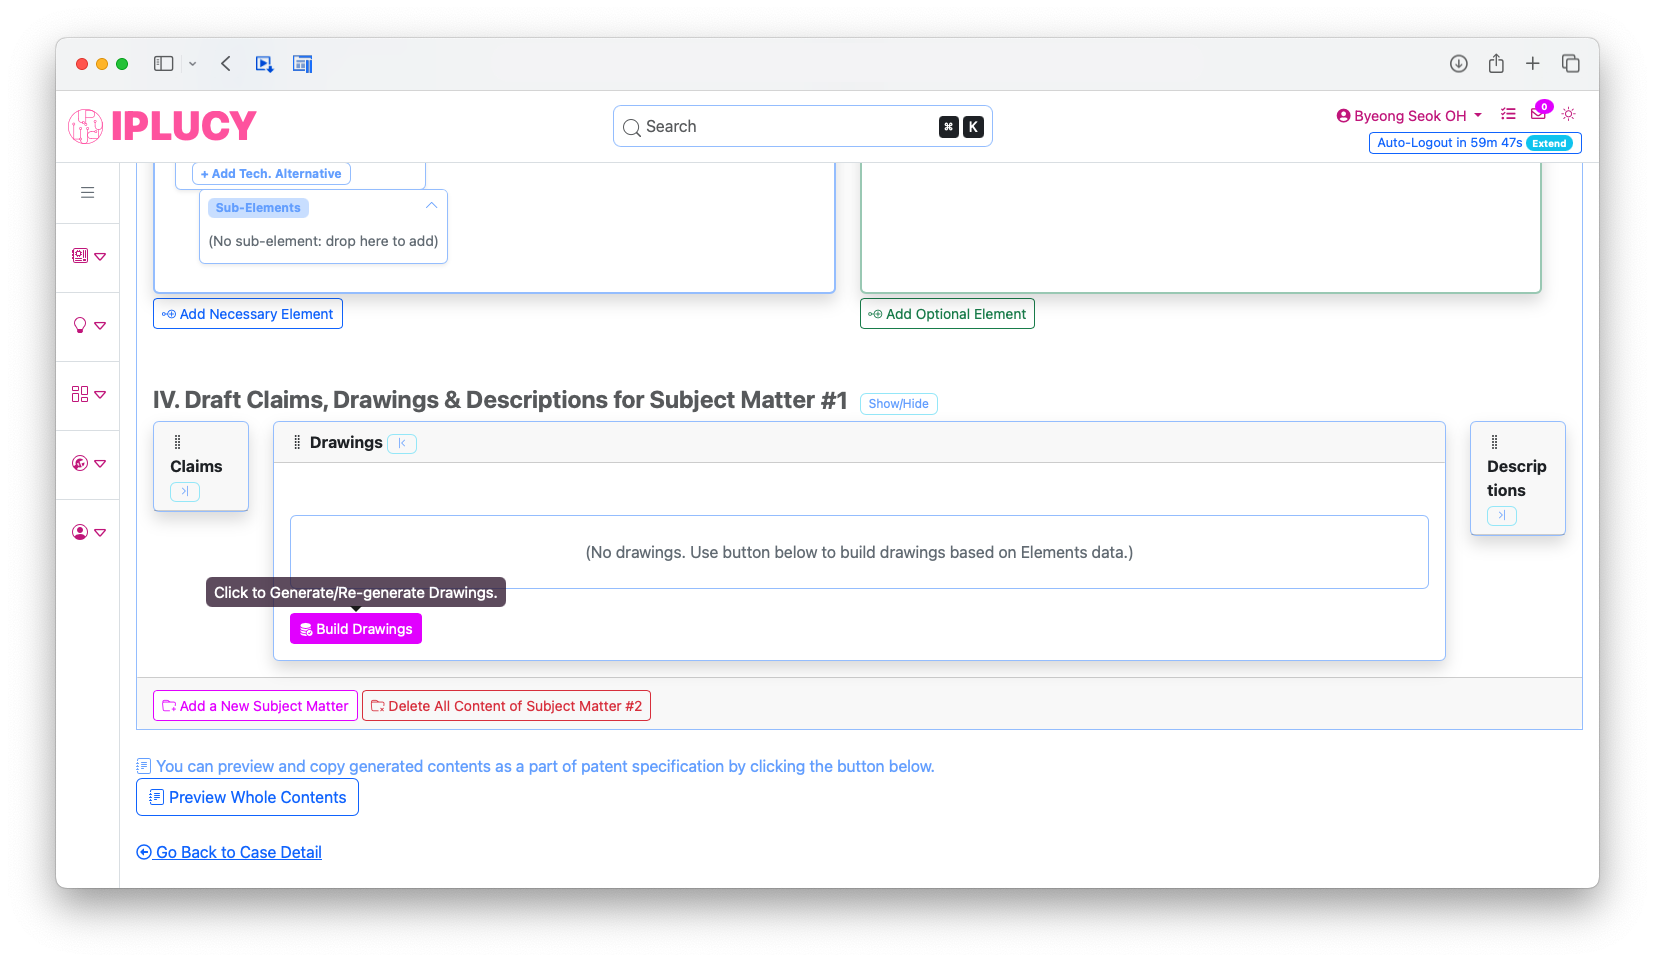Collapse the Sub-Elements panel chevron
This screenshot has width=1655, height=962.
(x=432, y=206)
